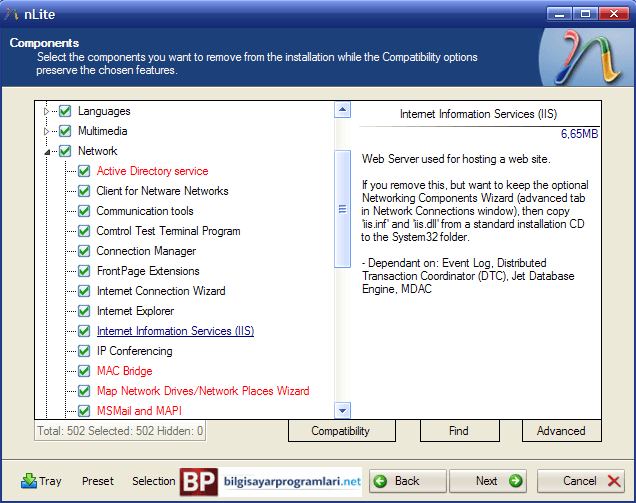This screenshot has height=503, width=636.
Task: Expand the Languages tree node
Action: 46,111
